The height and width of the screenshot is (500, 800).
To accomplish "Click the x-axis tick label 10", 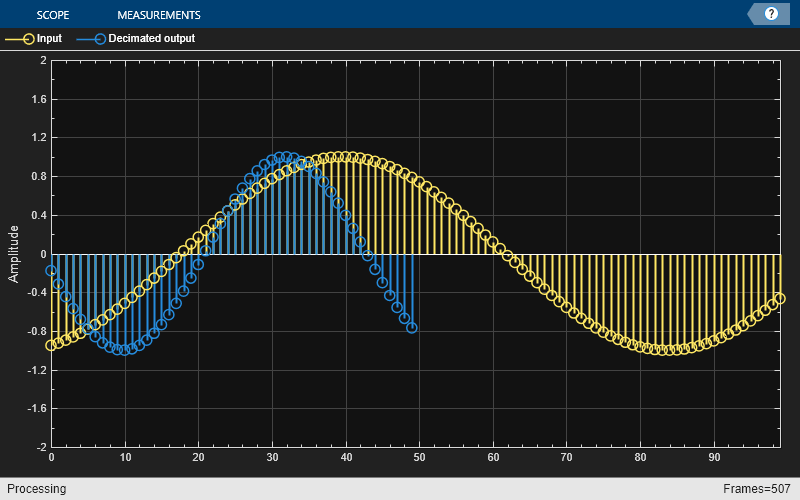I will [125, 458].
